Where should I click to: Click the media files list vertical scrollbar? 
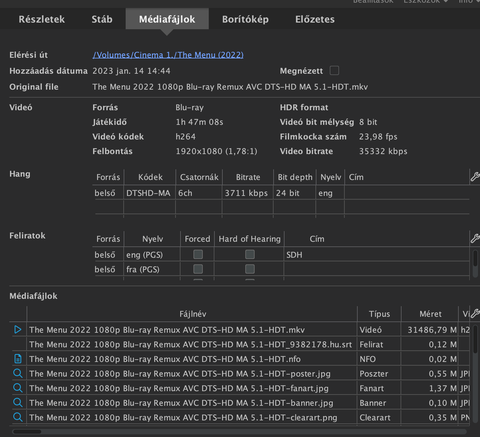click(x=475, y=338)
